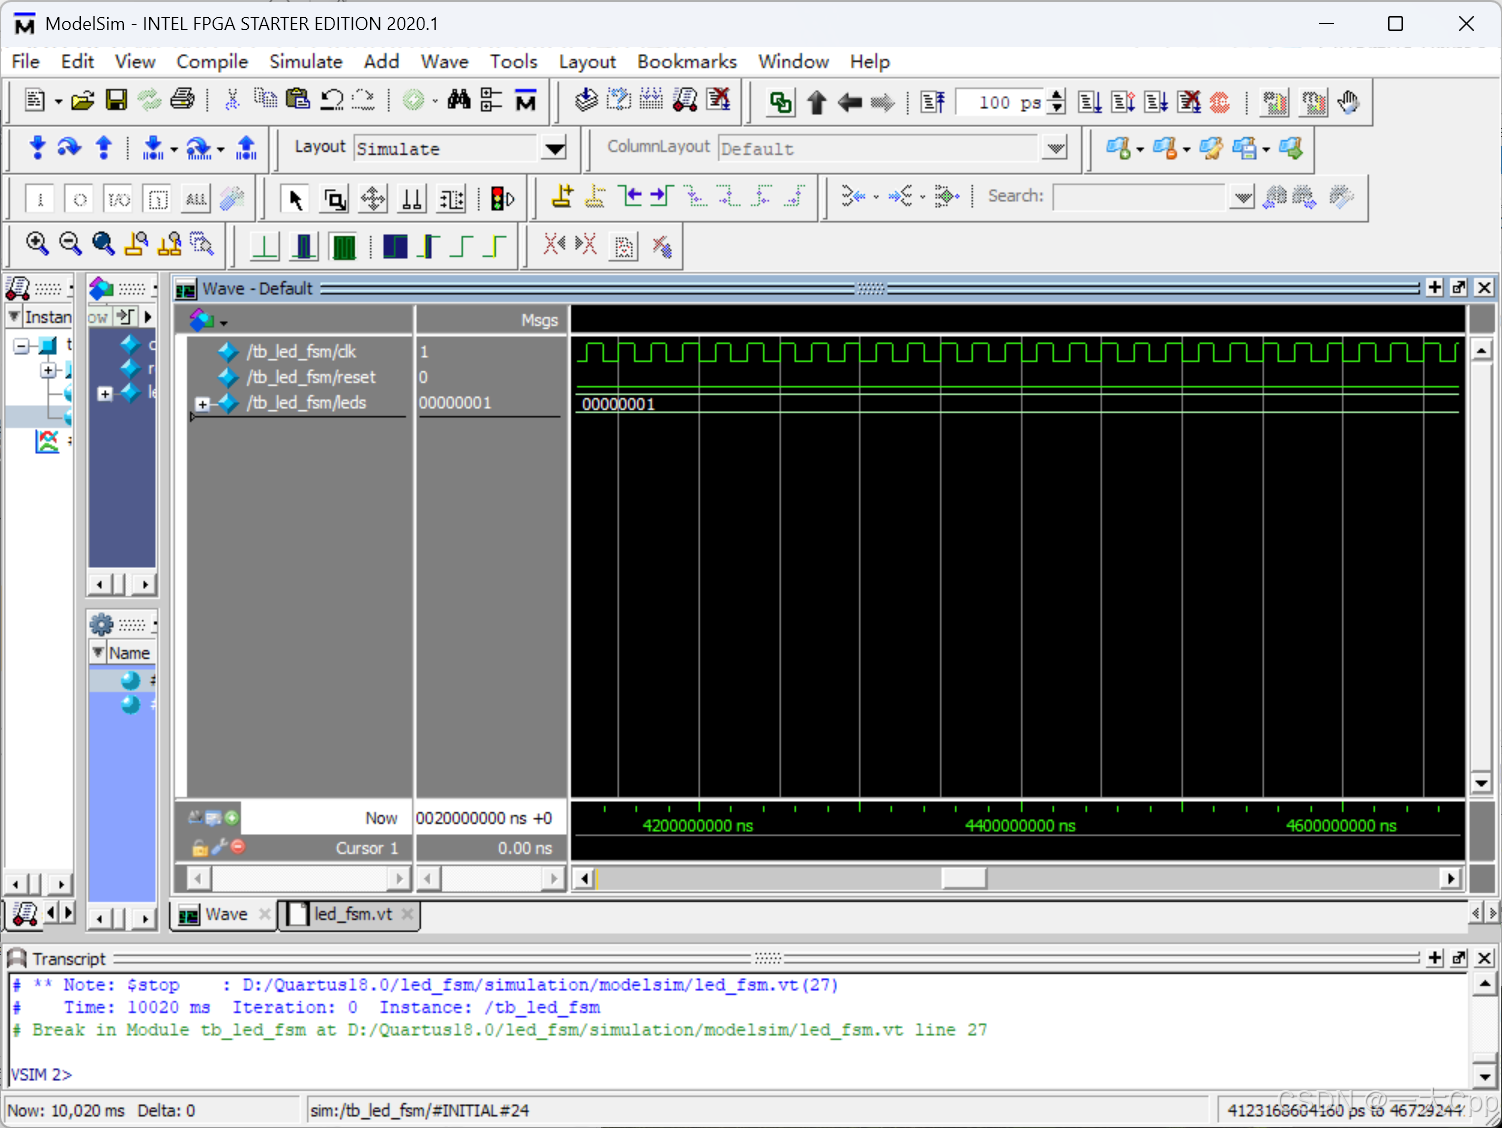The image size is (1502, 1128).
Task: Click the Find Next Transition icon
Action: [x=662, y=196]
